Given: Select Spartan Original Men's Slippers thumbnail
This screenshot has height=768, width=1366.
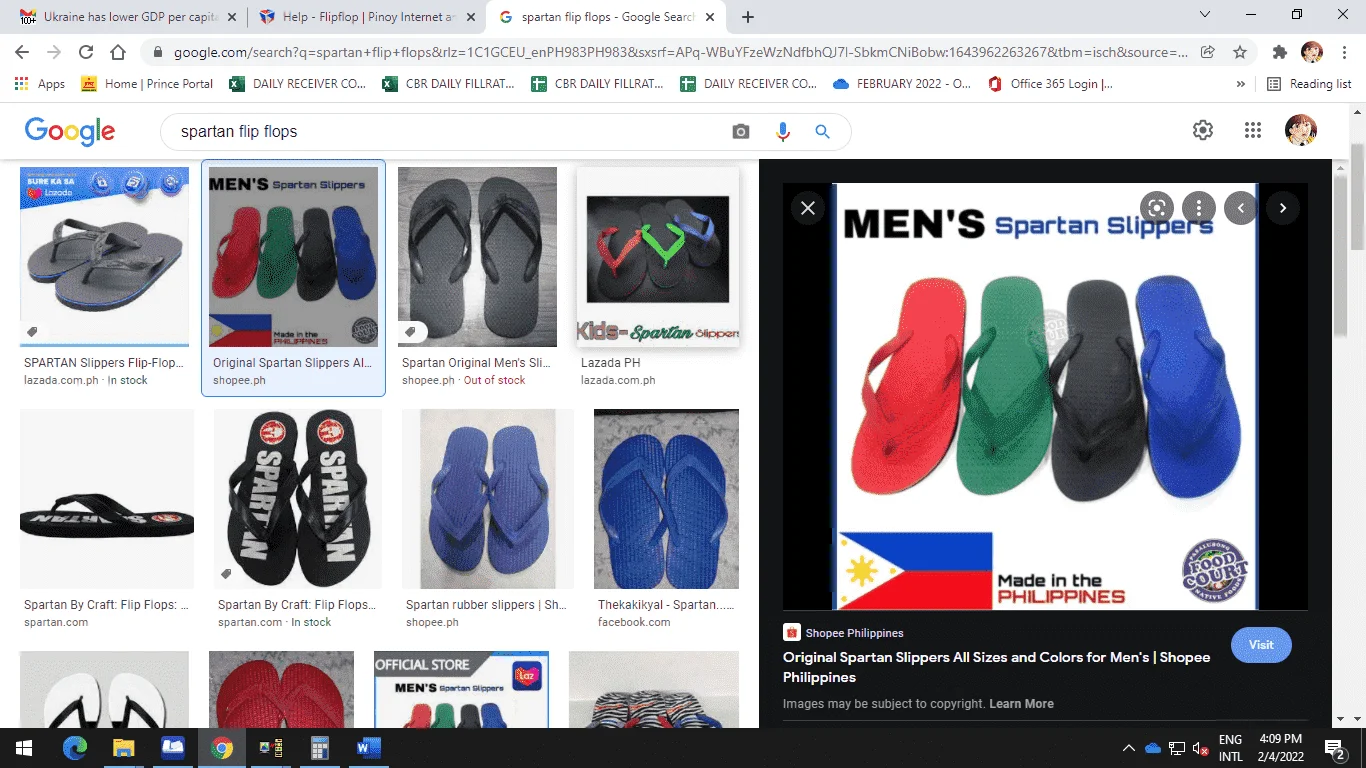Looking at the screenshot, I should coord(477,257).
